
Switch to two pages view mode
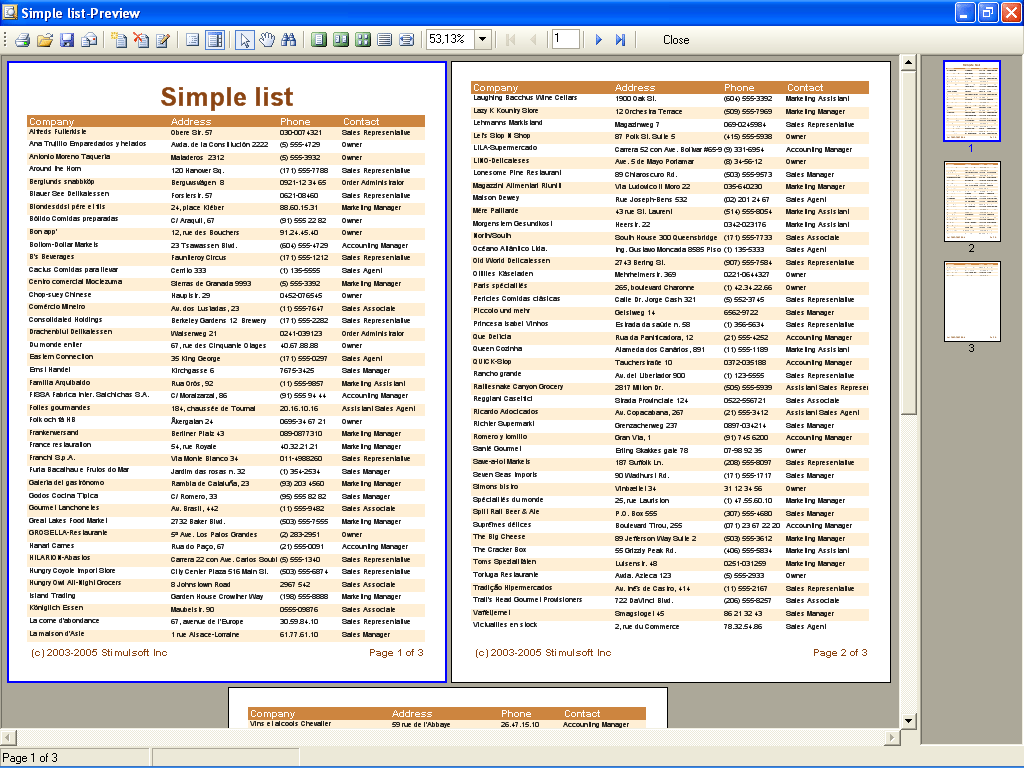(x=341, y=40)
